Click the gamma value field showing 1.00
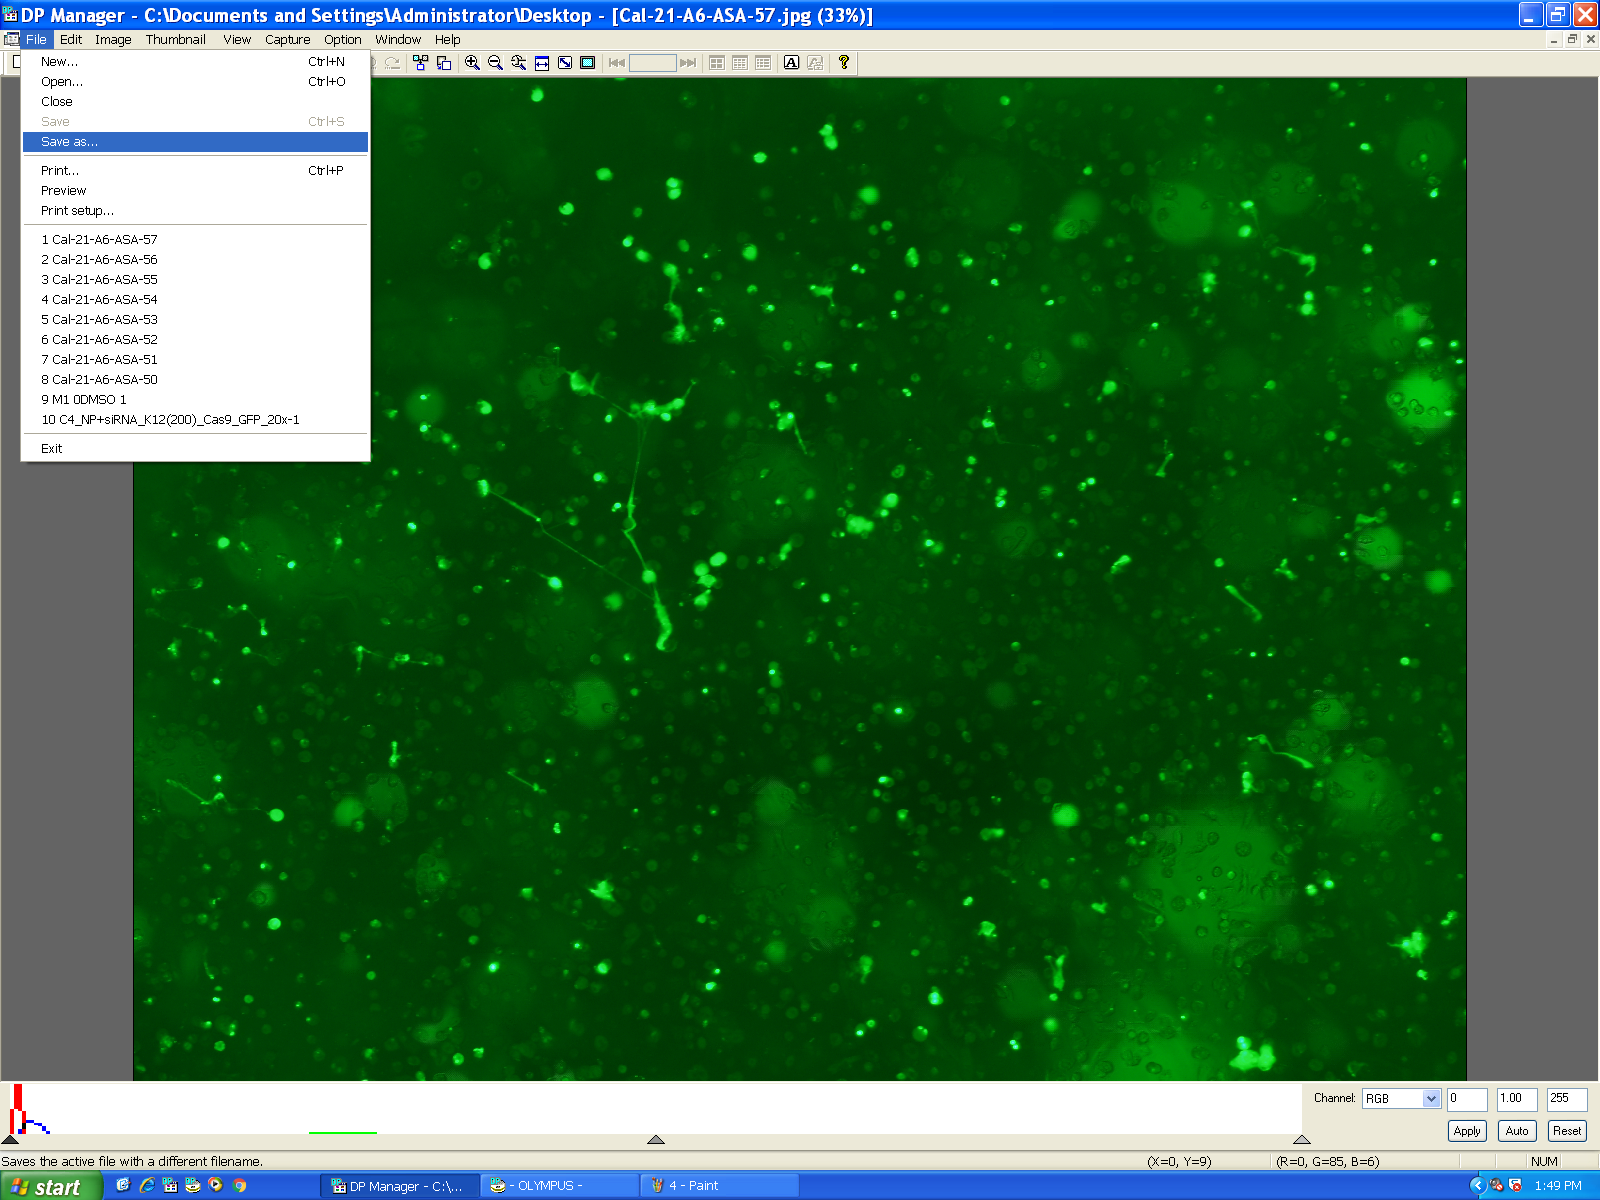Viewport: 1600px width, 1200px height. 1516,1098
